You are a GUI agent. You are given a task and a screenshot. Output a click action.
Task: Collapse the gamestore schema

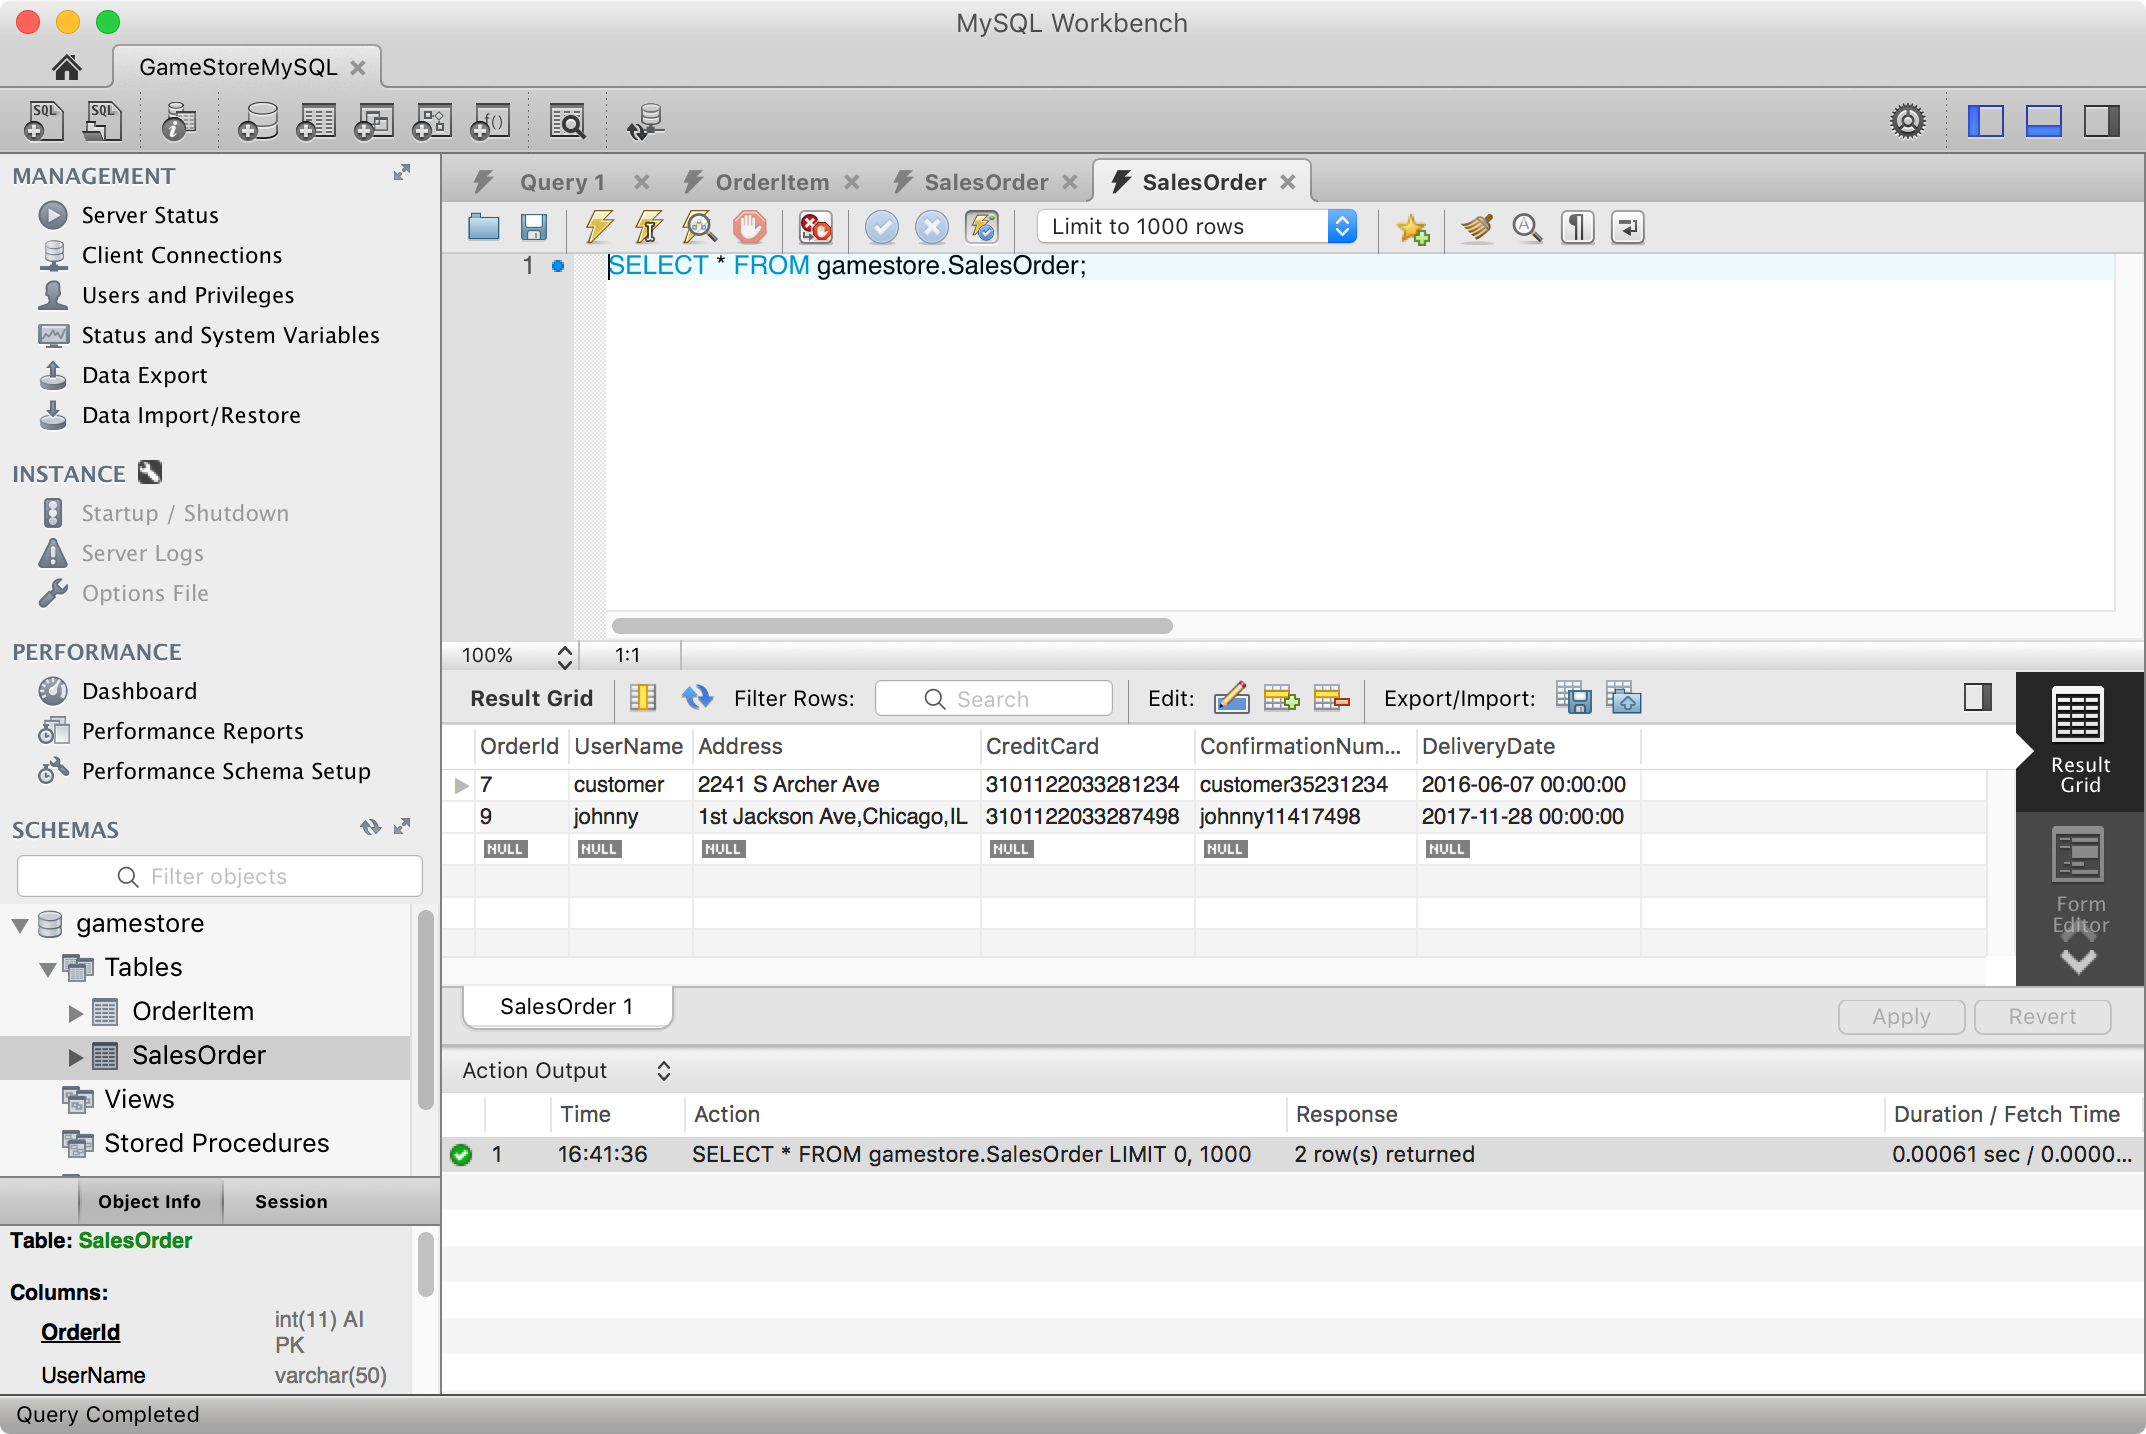(20, 925)
